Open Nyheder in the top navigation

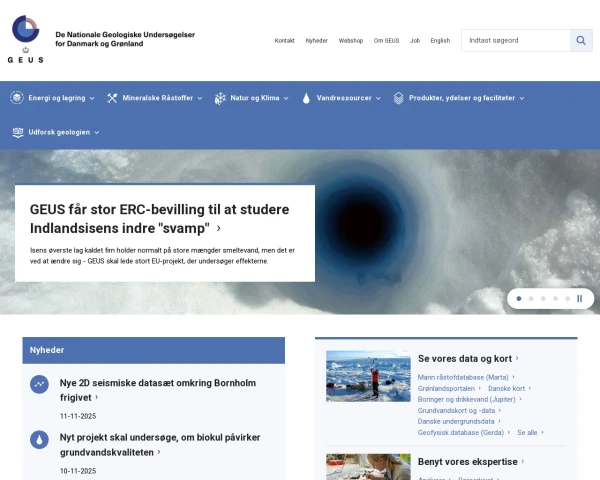point(316,41)
